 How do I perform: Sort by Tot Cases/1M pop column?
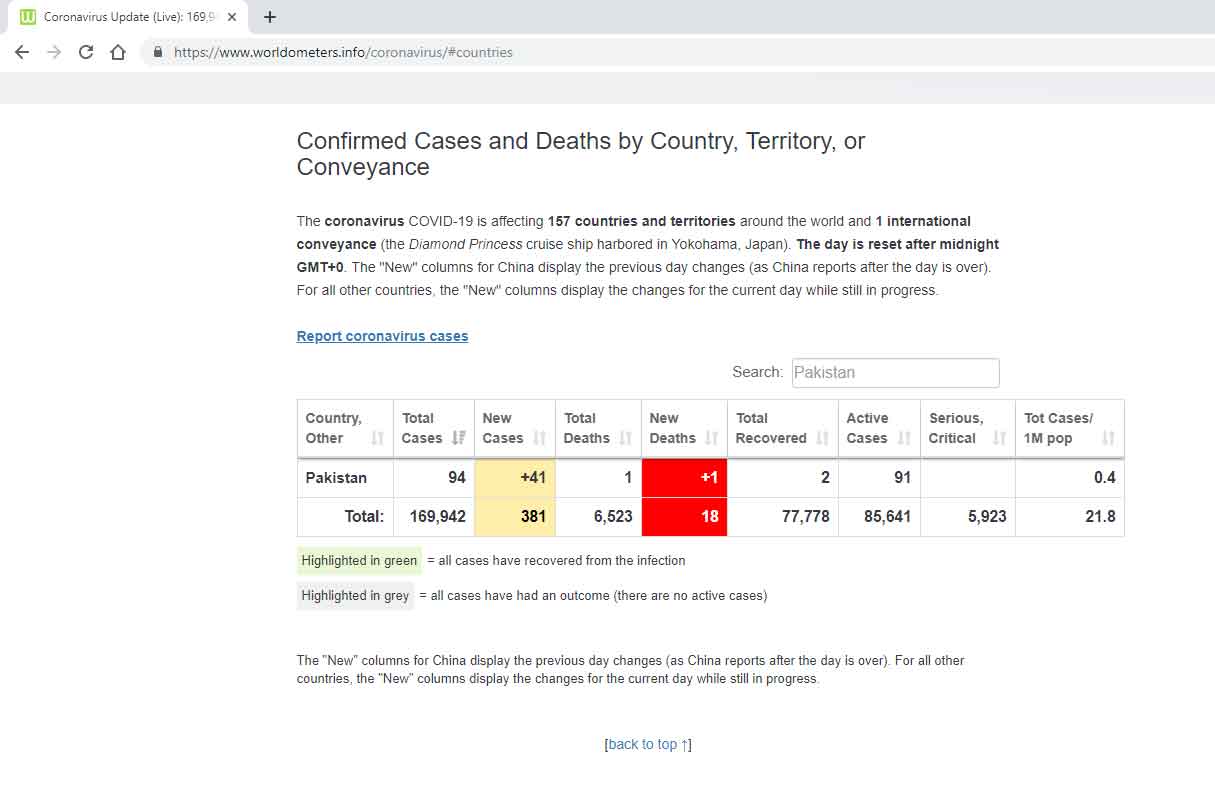pos(1070,428)
